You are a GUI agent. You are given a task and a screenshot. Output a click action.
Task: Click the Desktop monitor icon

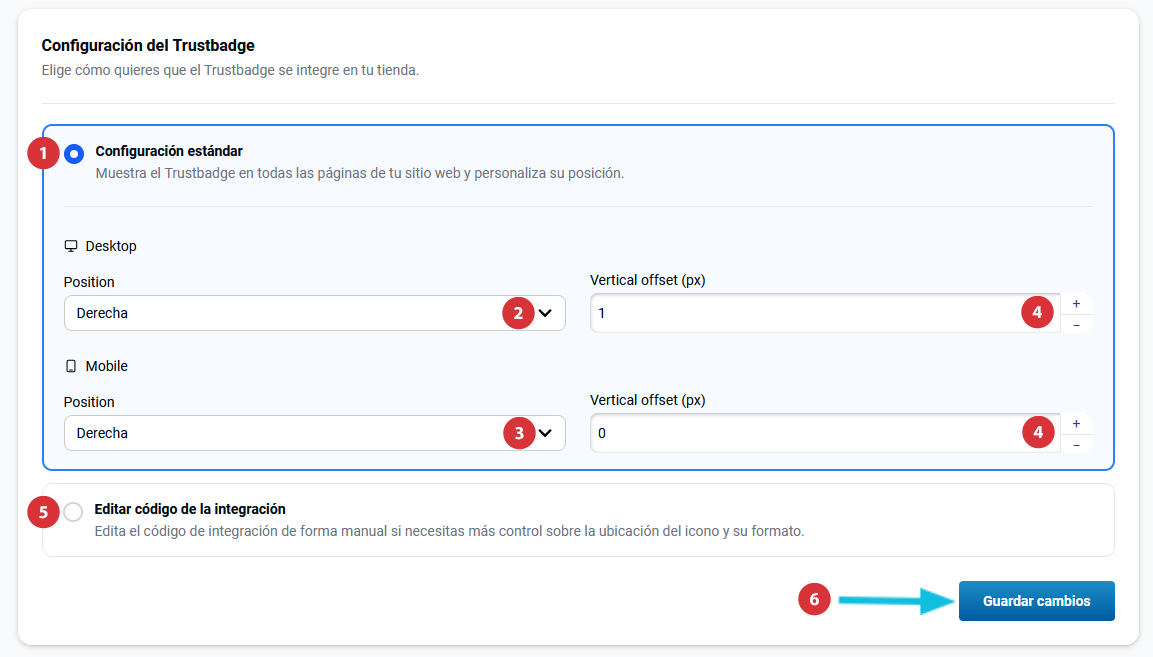click(x=71, y=246)
